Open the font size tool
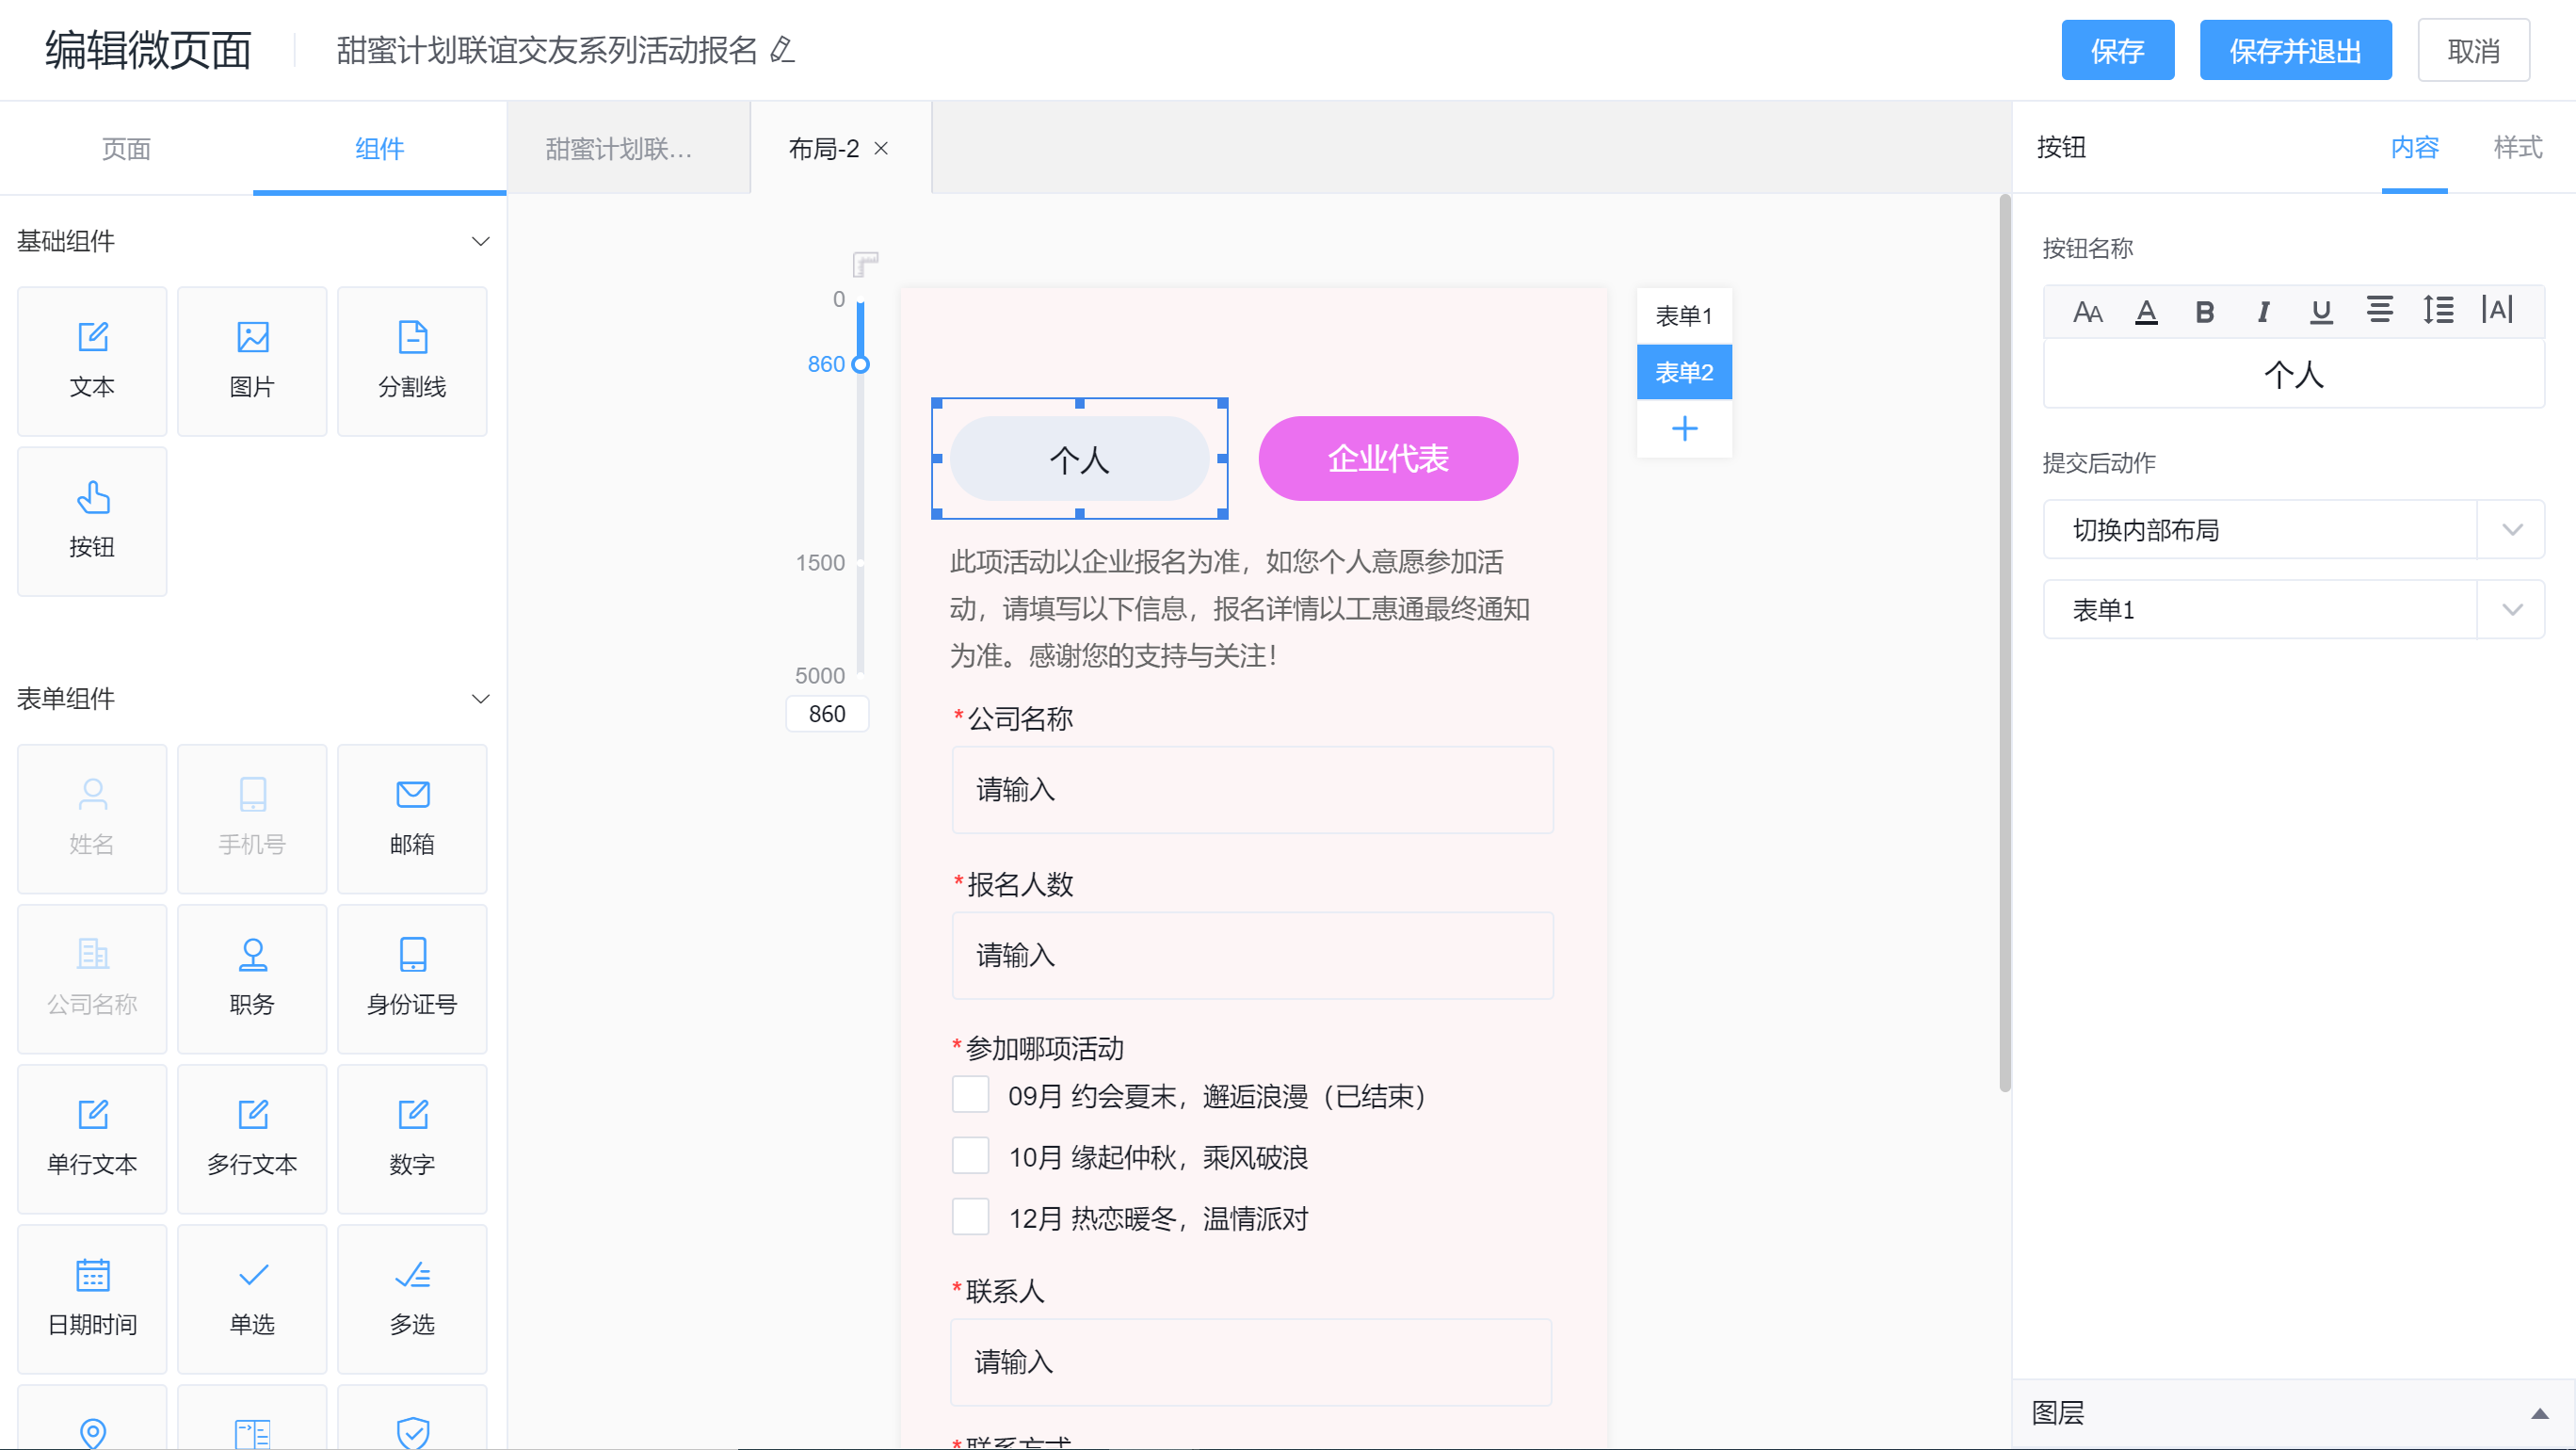This screenshot has height=1450, width=2576. 2087,312
